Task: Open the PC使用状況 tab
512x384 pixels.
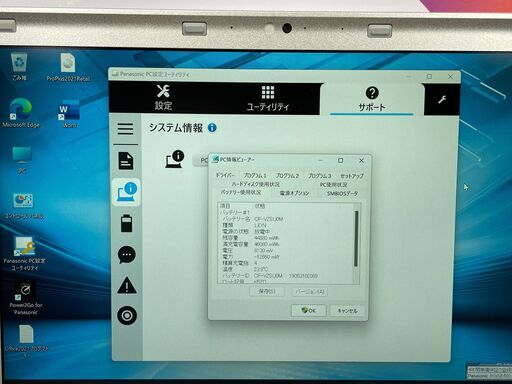Action: [x=334, y=185]
